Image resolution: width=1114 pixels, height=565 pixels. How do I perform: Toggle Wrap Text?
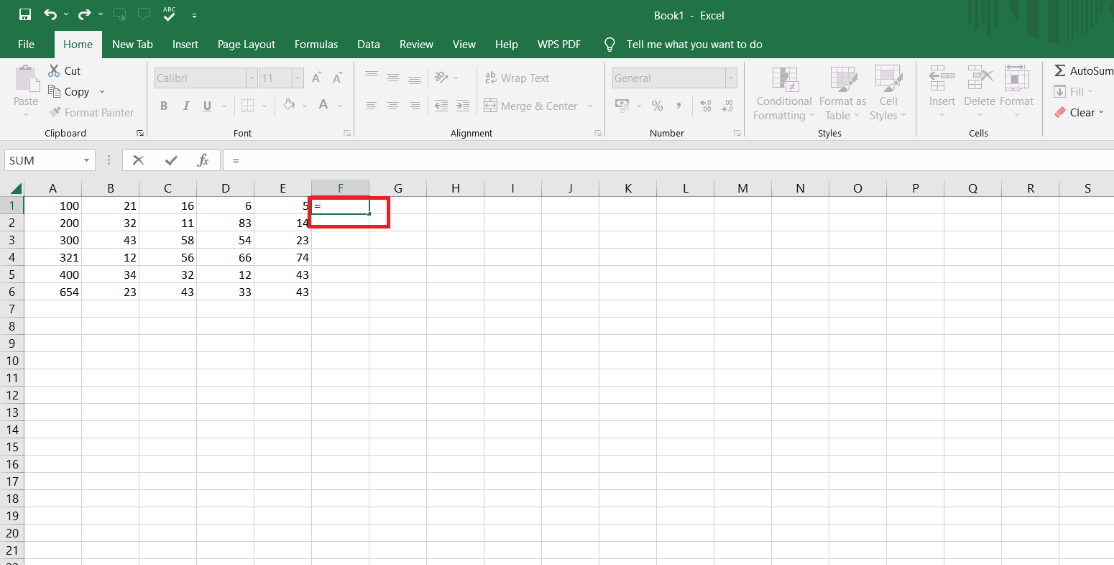tap(517, 78)
